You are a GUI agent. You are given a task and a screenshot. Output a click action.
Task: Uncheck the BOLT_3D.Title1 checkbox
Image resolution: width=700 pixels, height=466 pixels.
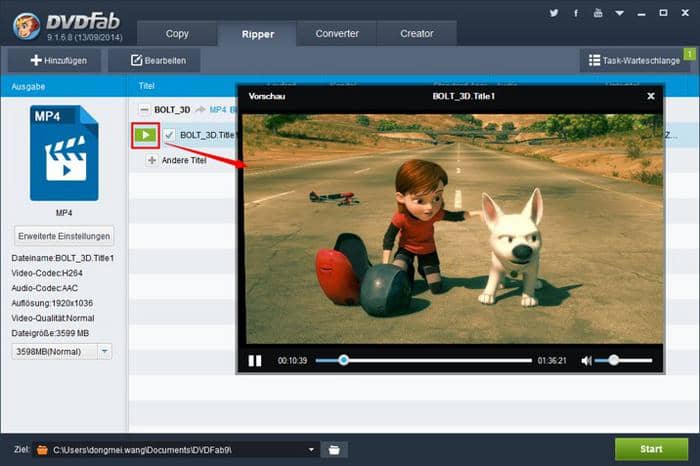pyautogui.click(x=169, y=135)
